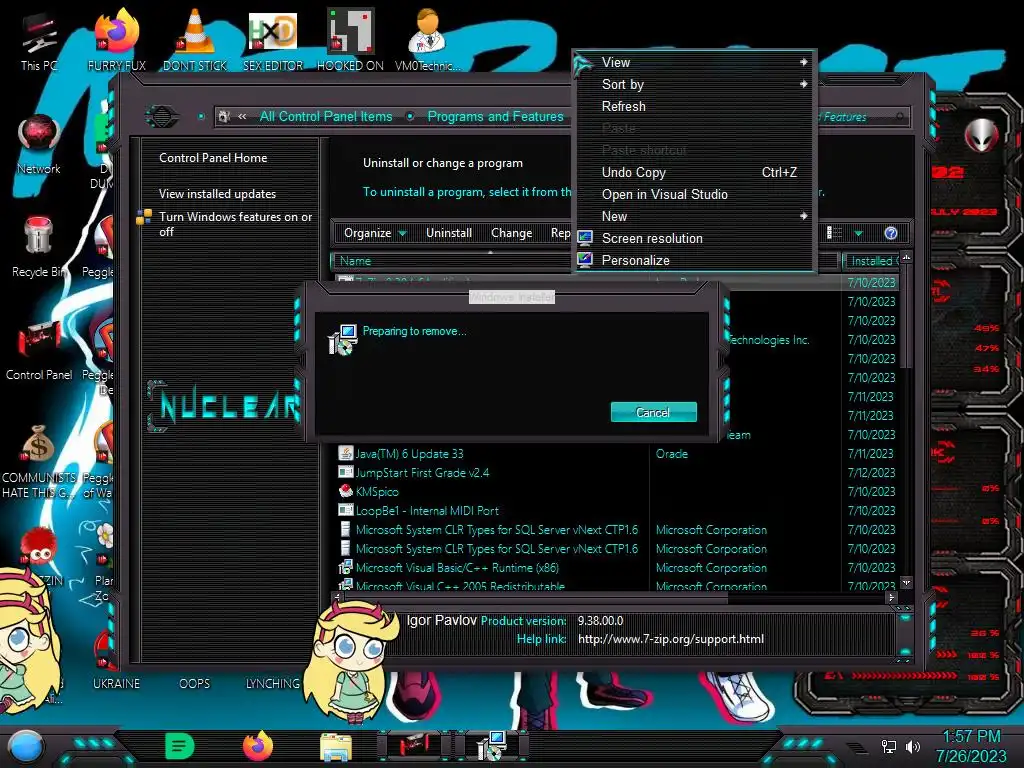Open the DONT STICK VLC shortcut
Viewport: 1024px width, 768px height.
(x=195, y=40)
